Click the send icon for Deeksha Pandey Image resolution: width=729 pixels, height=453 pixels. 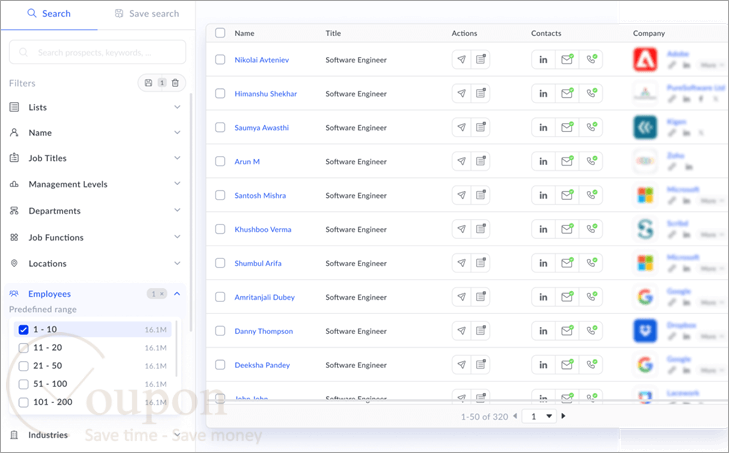[461, 365]
